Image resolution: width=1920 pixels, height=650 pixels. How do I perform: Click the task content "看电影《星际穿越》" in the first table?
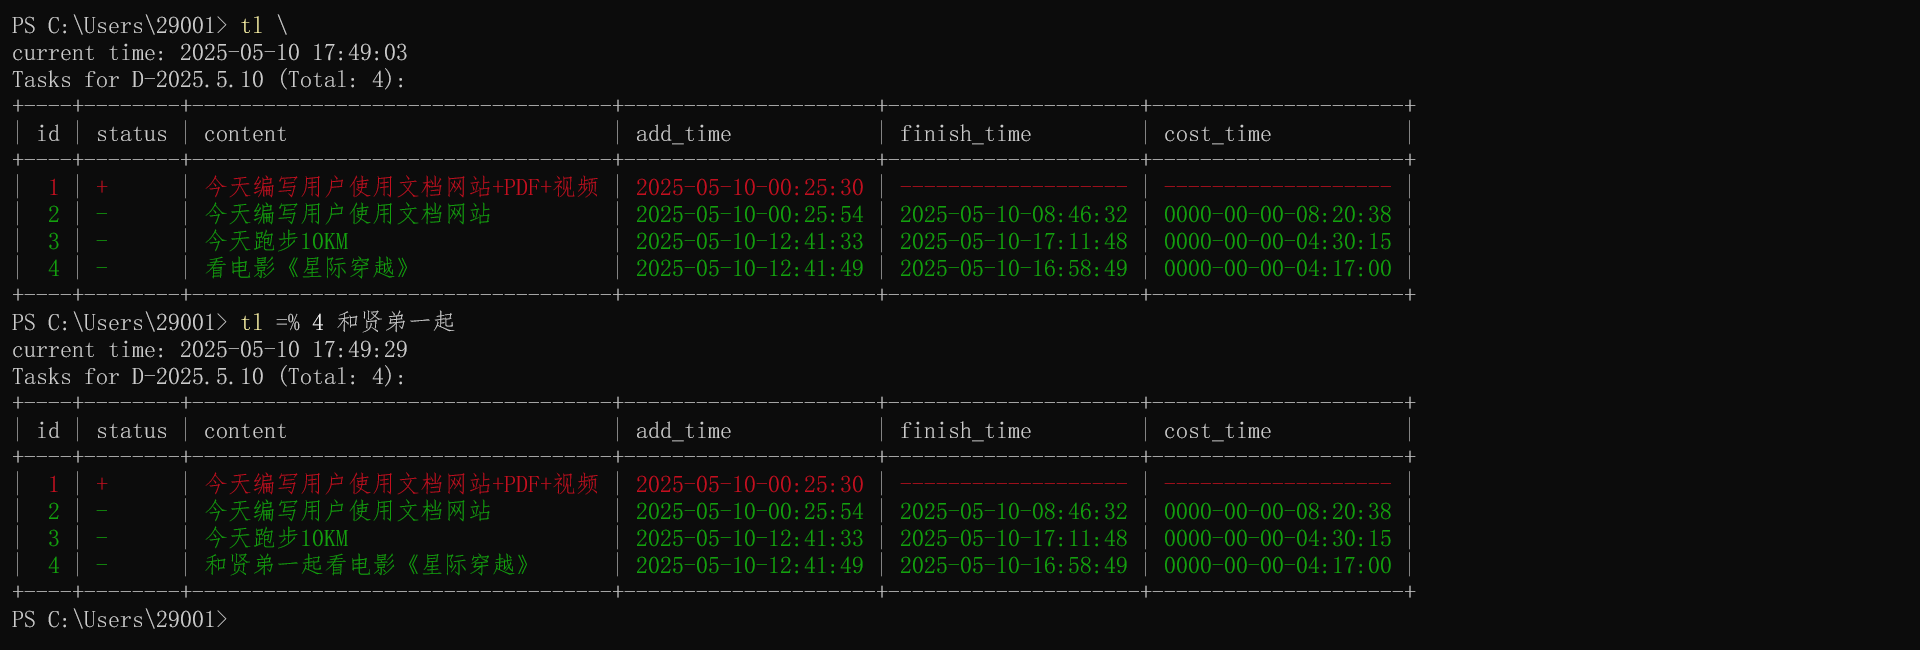[x=307, y=268]
